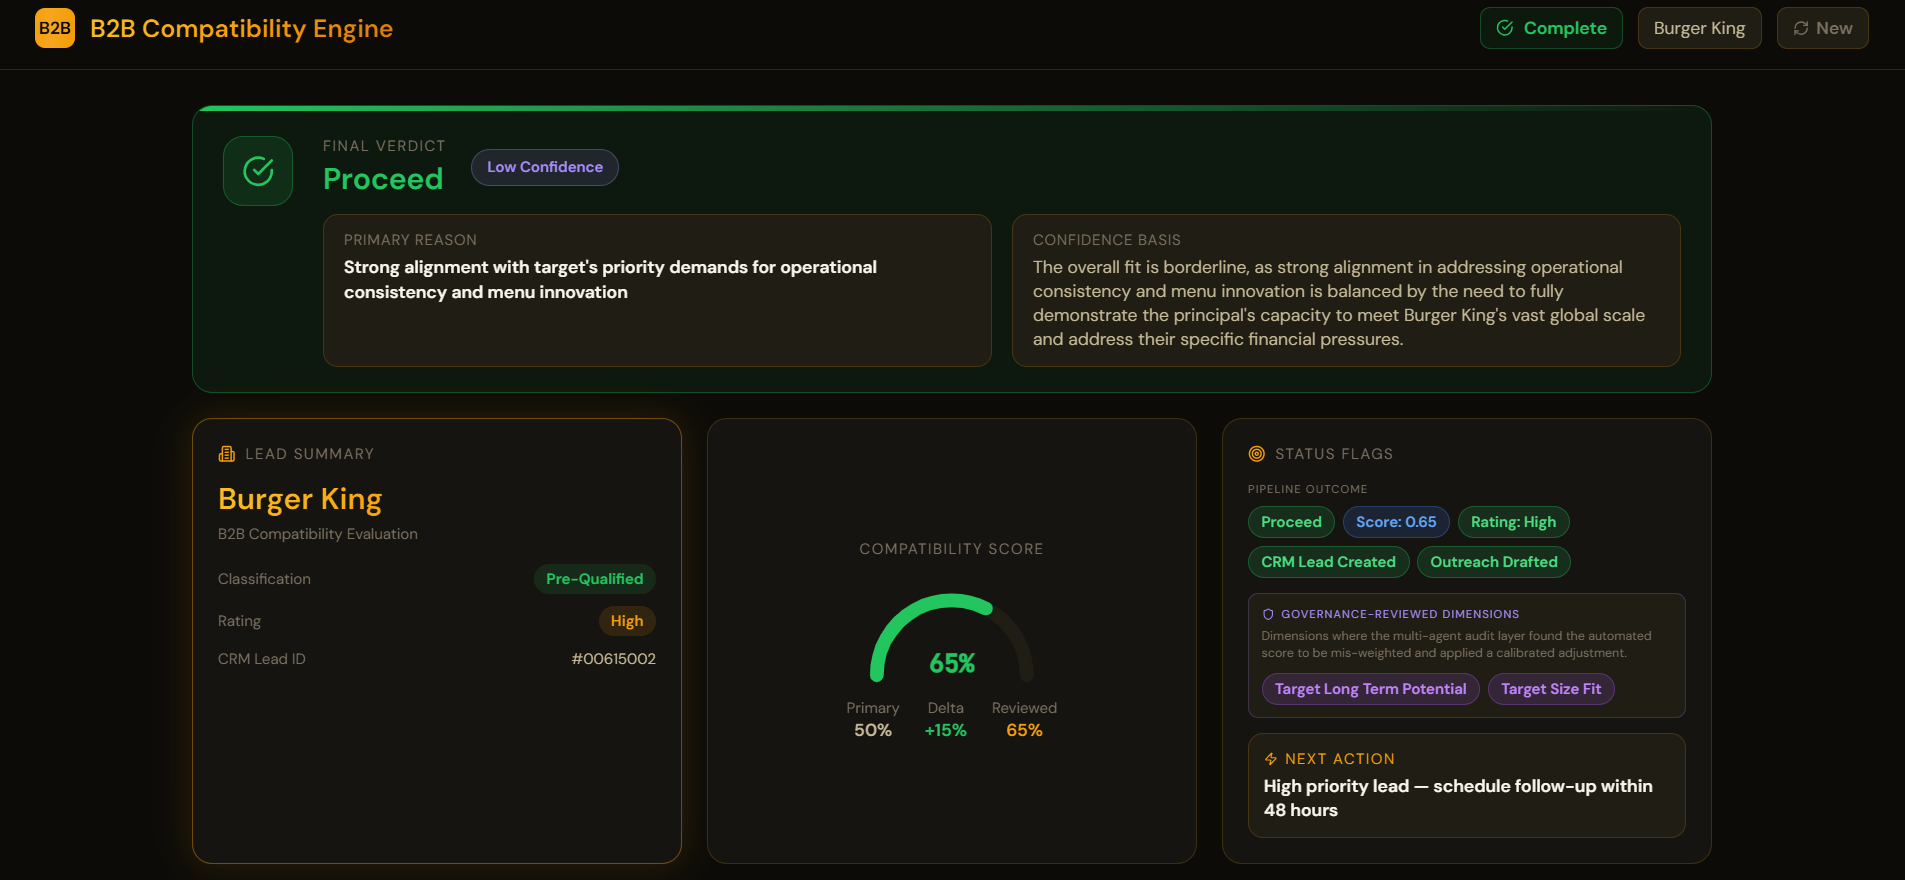Click the Proceed verdict heading
1905x880 pixels.
click(x=383, y=179)
